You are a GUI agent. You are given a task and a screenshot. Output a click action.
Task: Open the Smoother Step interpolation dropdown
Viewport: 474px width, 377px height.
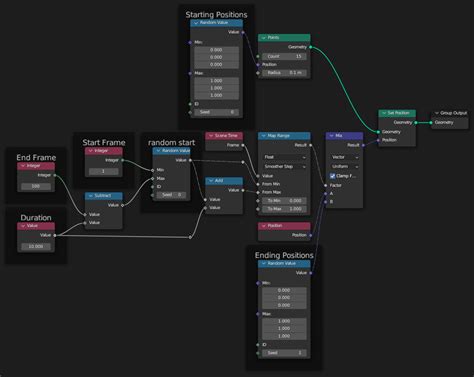pyautogui.click(x=284, y=166)
